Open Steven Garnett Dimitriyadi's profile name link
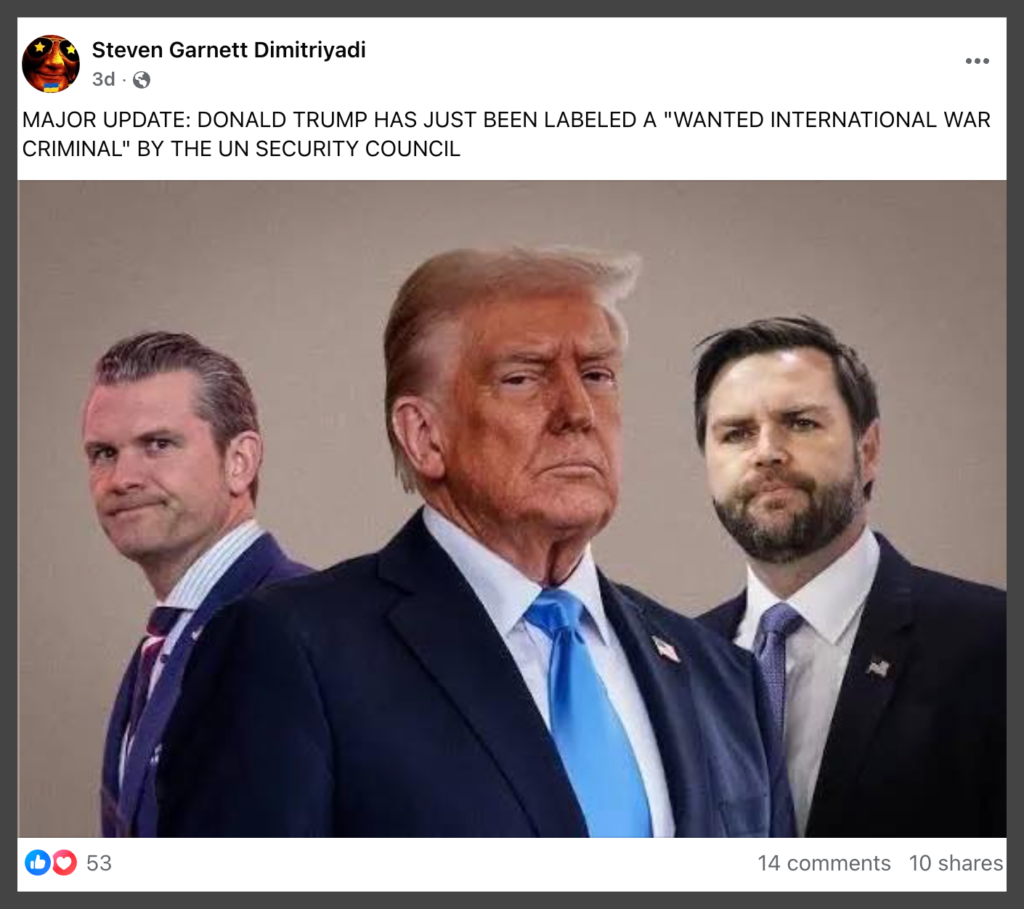This screenshot has width=1024, height=909. (229, 50)
